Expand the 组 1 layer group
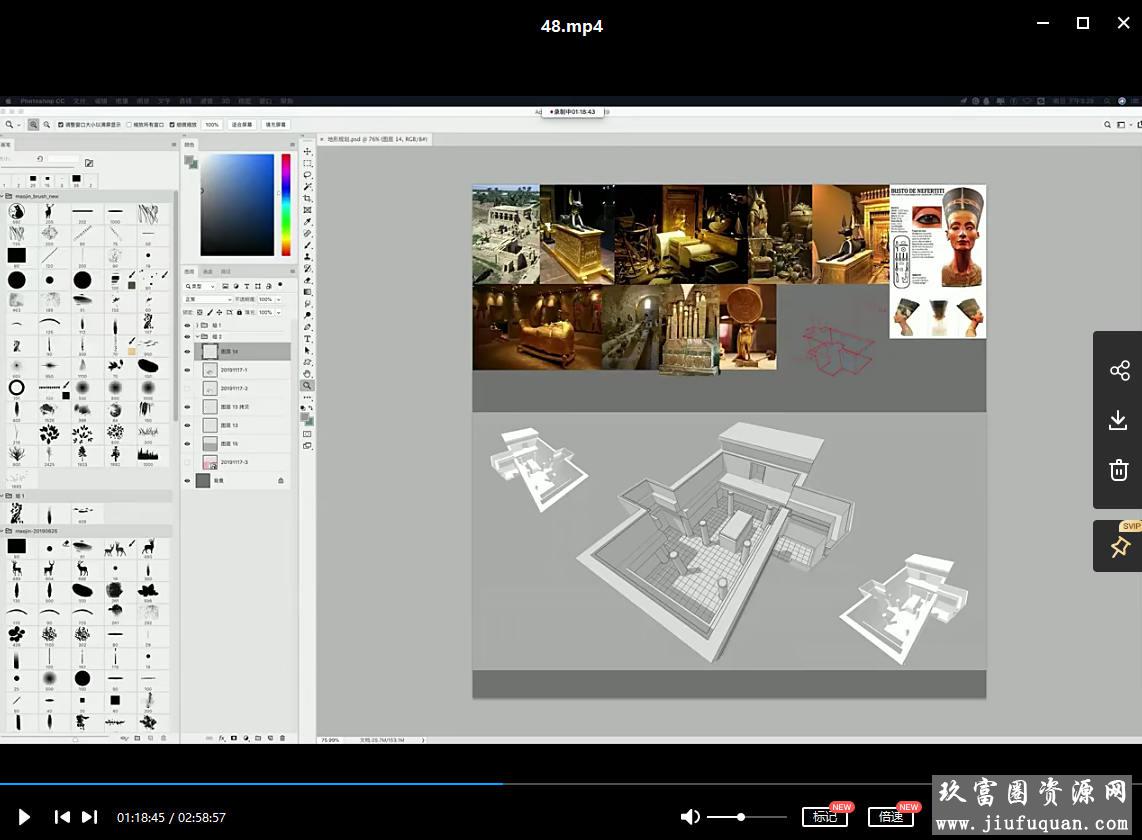Viewport: 1142px width, 840px height. pyautogui.click(x=196, y=325)
